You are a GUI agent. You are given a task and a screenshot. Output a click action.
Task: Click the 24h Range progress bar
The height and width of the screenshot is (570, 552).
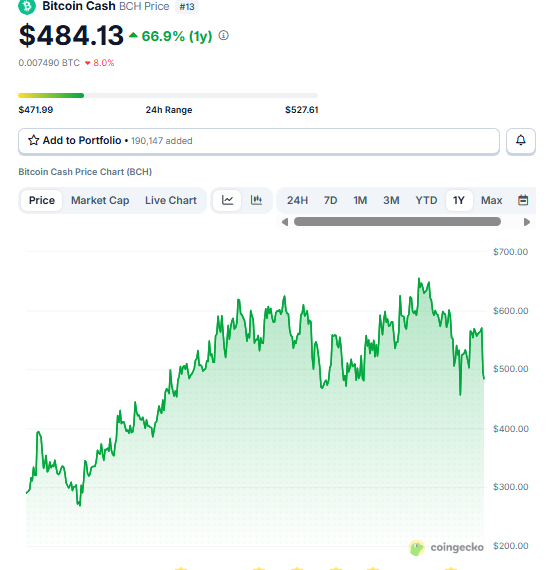click(x=168, y=96)
